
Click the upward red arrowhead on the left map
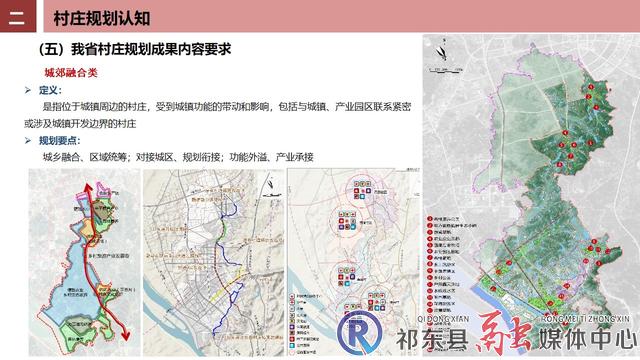point(87,189)
